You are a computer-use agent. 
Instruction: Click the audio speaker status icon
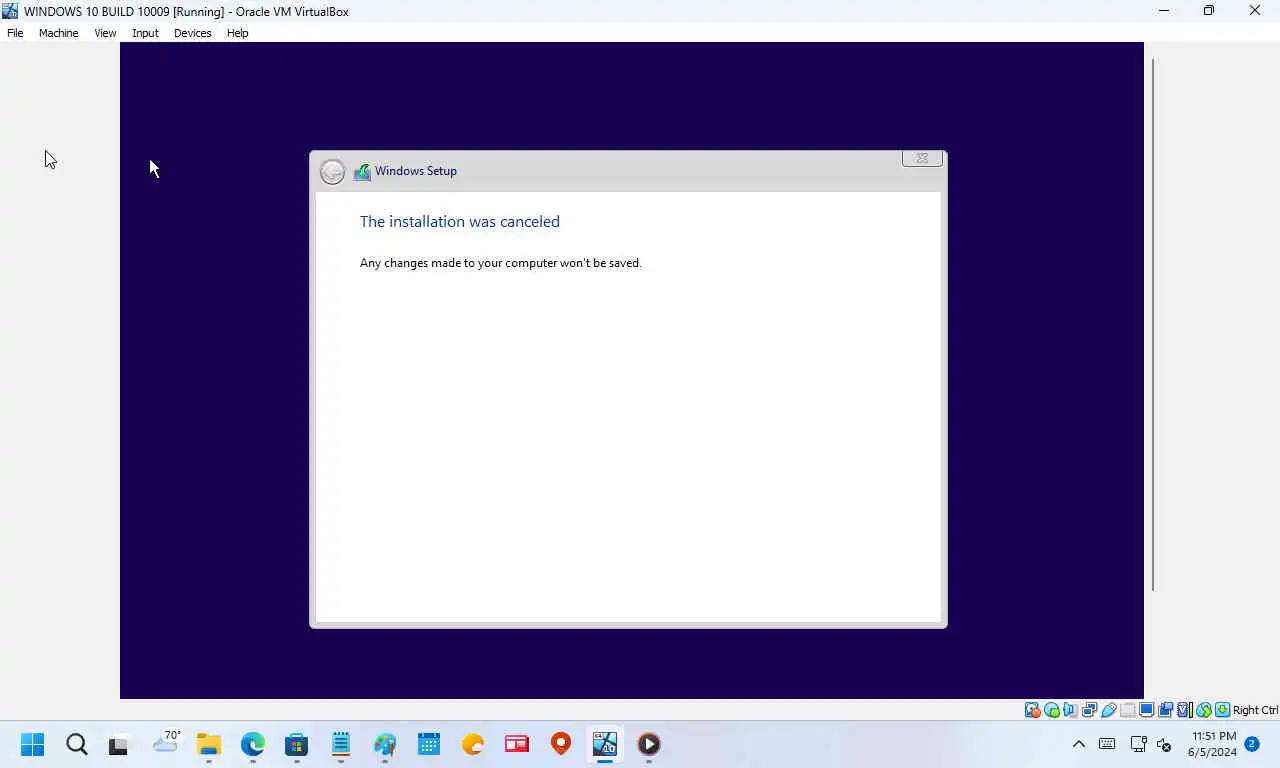coord(1069,710)
